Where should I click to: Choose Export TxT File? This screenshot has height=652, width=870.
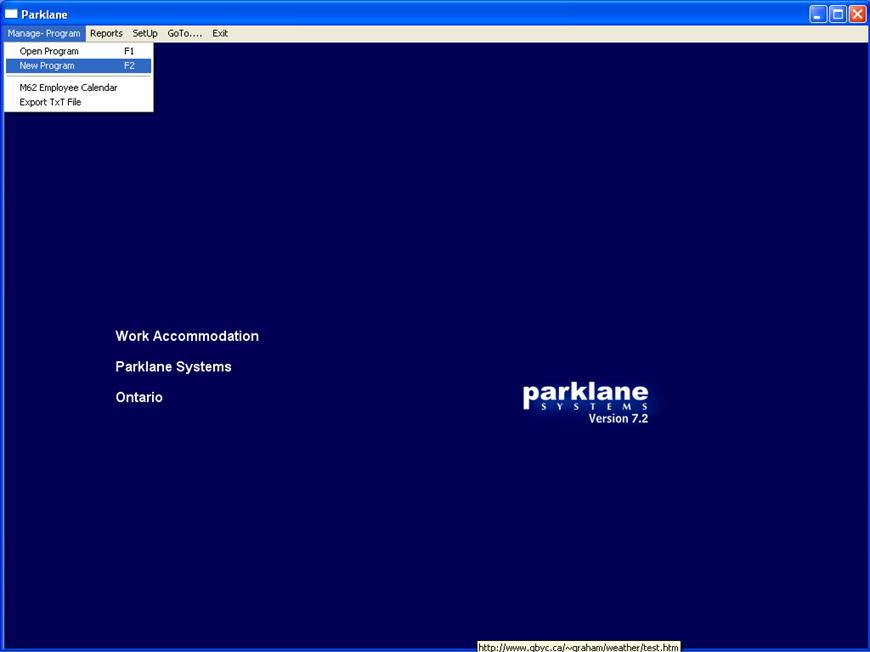coord(78,102)
